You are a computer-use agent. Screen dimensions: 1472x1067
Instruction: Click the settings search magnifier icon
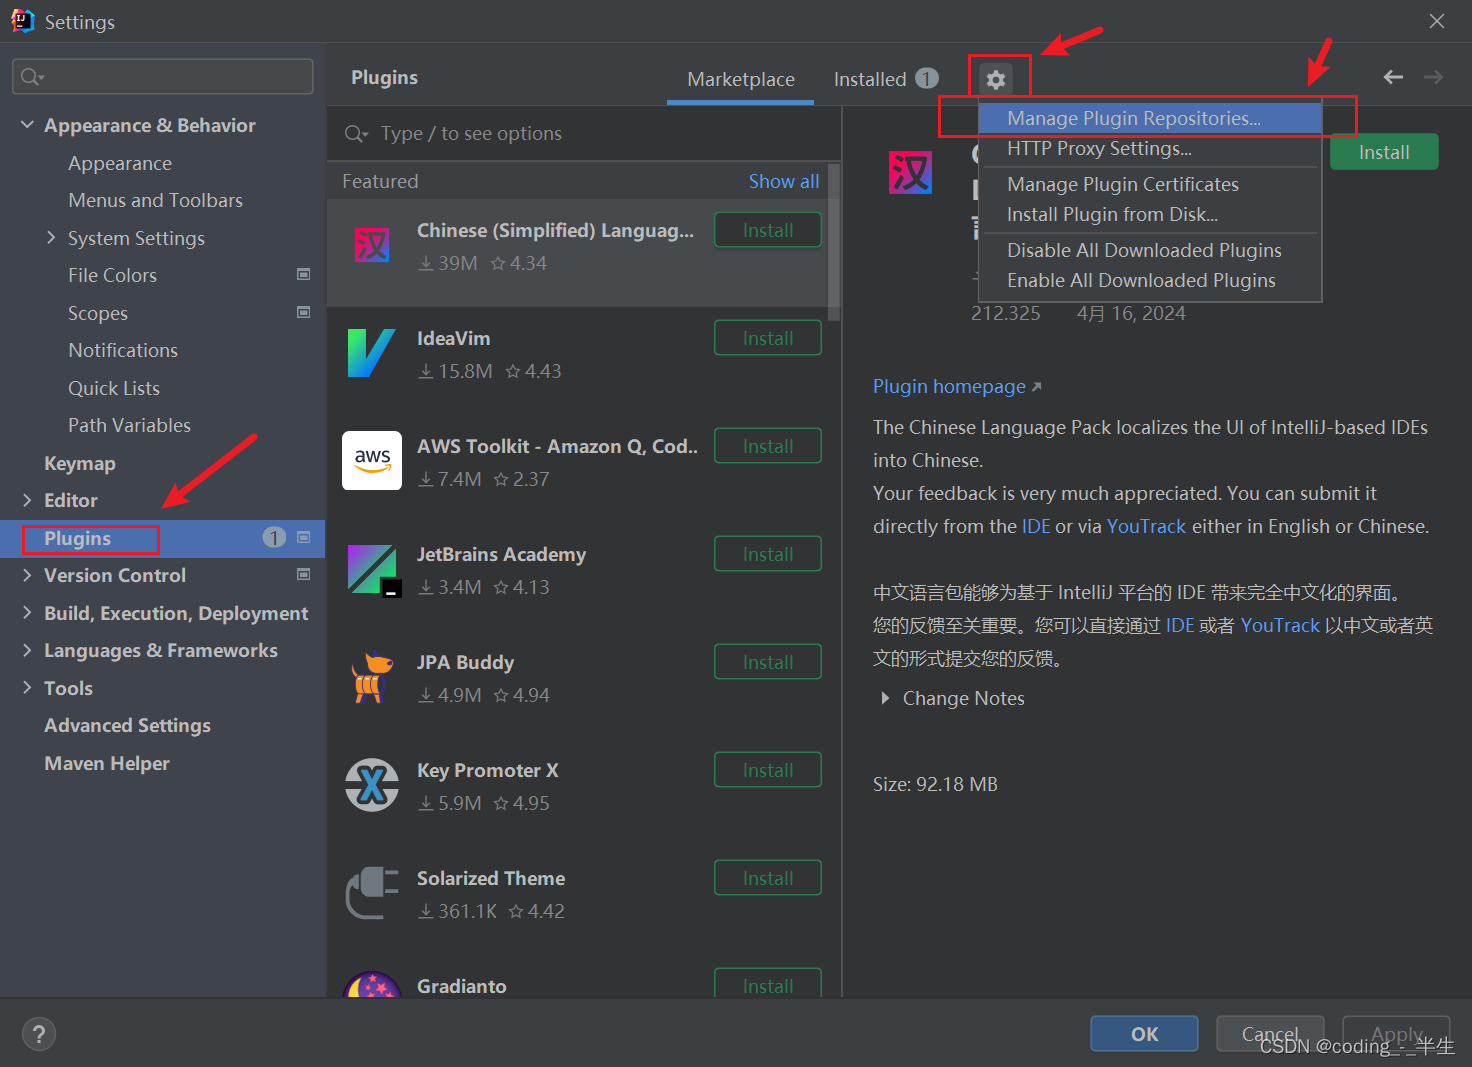tap(32, 77)
